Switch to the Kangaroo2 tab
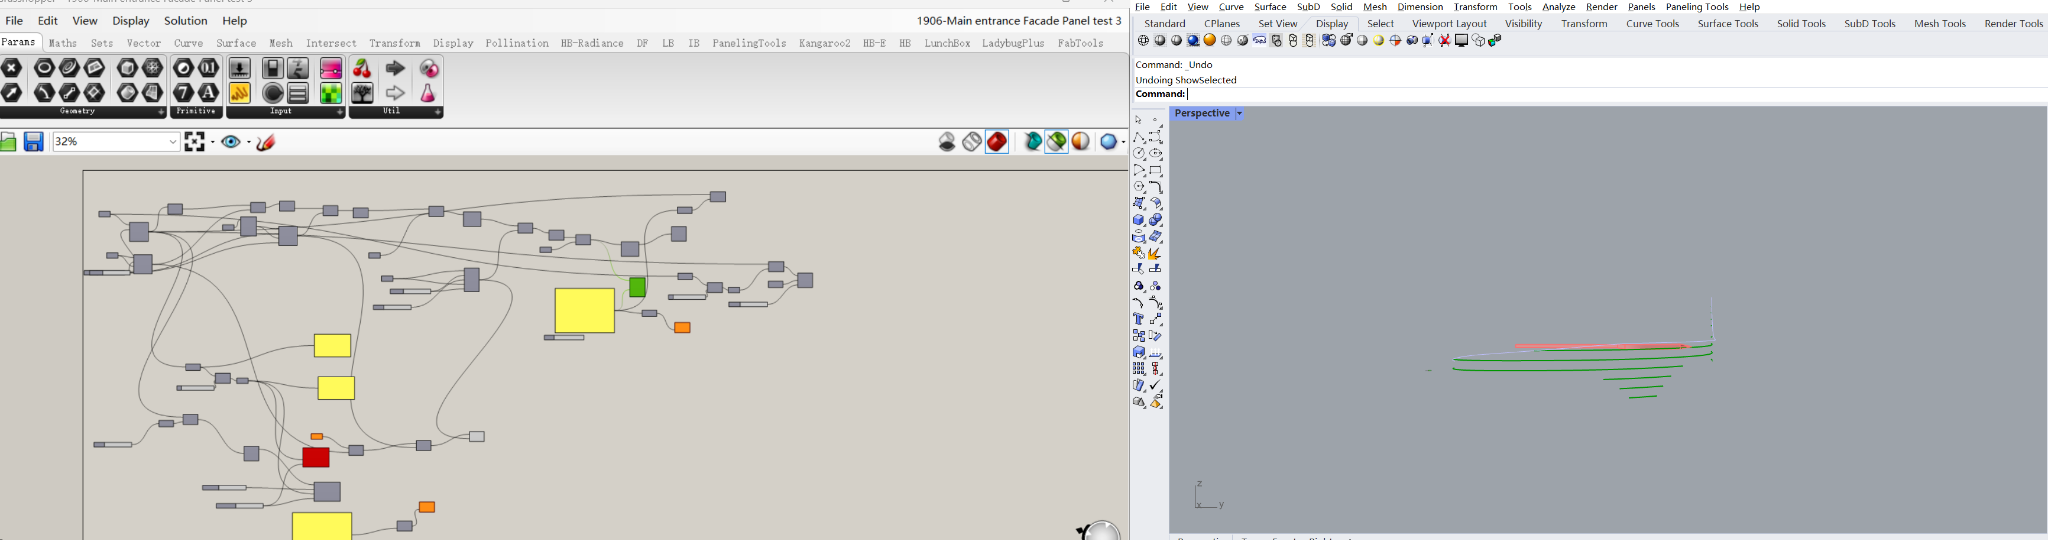This screenshot has height=540, width=2048. click(x=825, y=43)
